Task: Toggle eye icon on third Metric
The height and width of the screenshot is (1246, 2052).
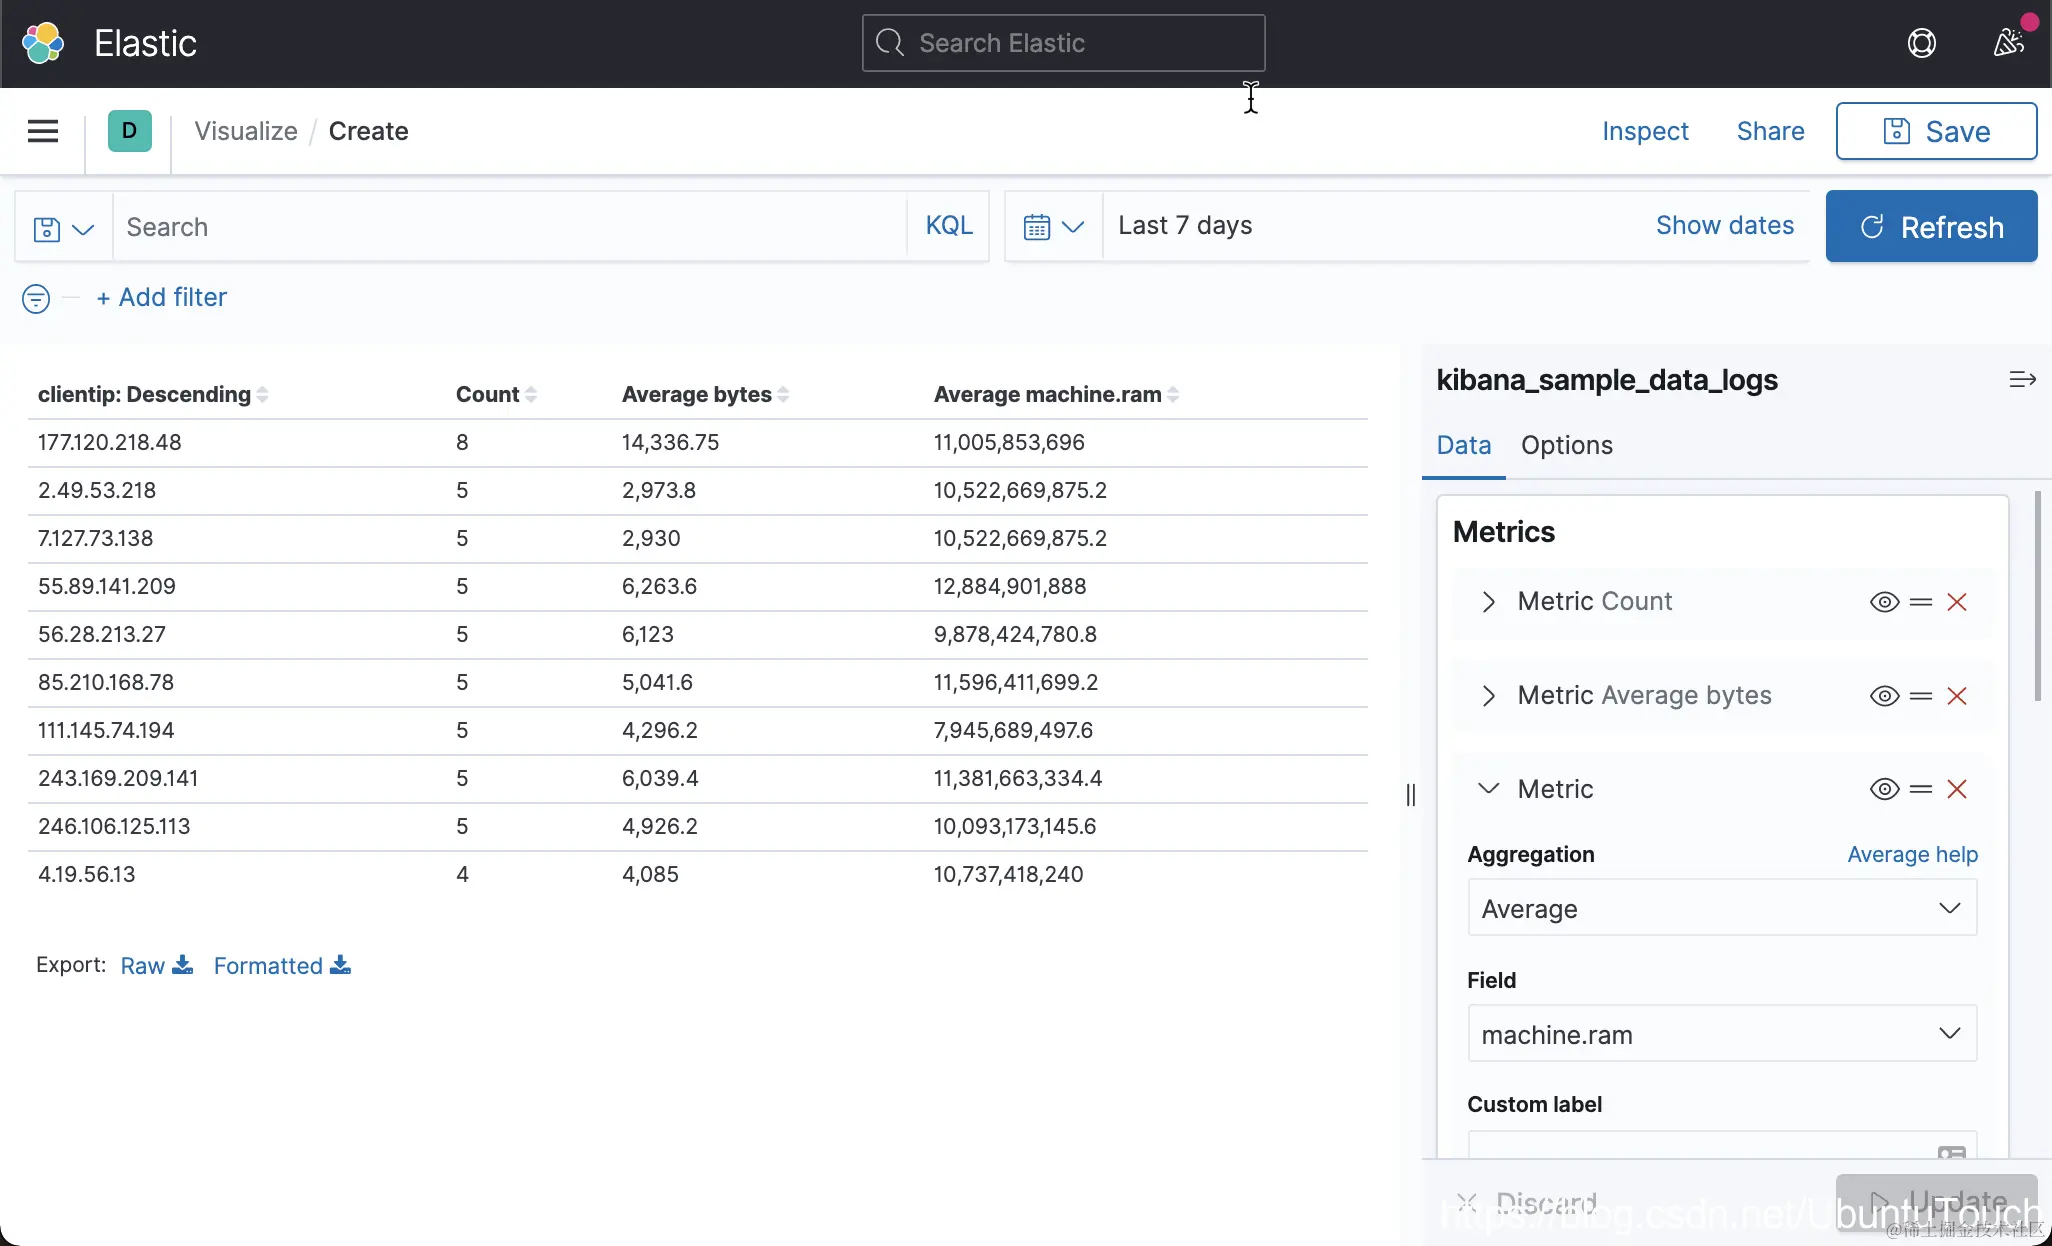Action: (x=1884, y=789)
